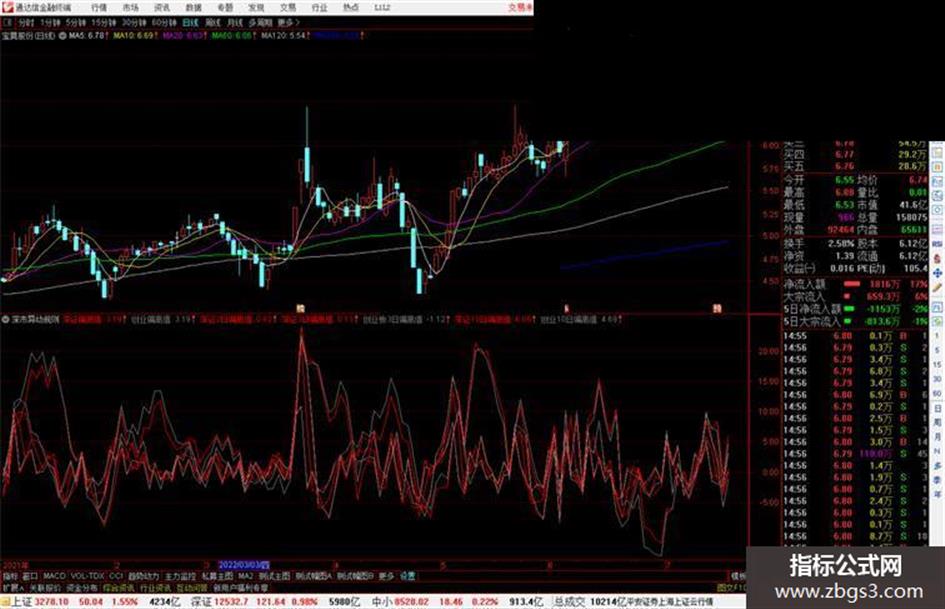Switch to 30分钟 chart period
This screenshot has height=609, width=945.
pos(134,23)
